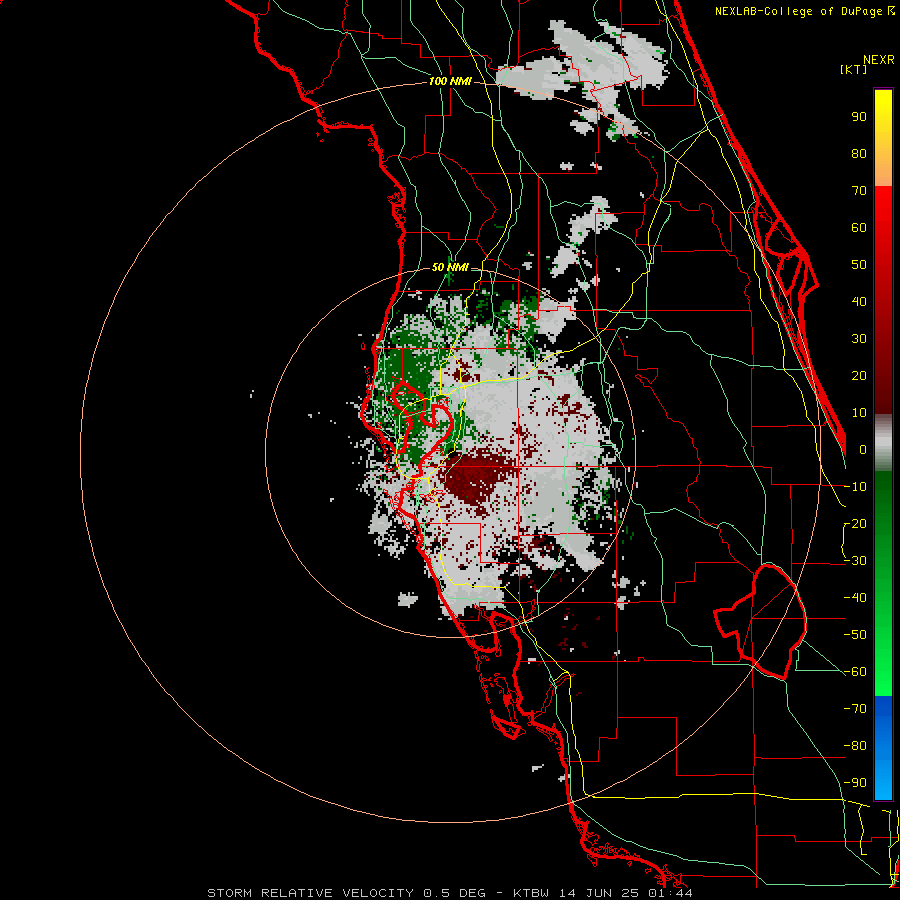This screenshot has width=900, height=900.
Task: Click the -50 scale value
Action: point(855,635)
